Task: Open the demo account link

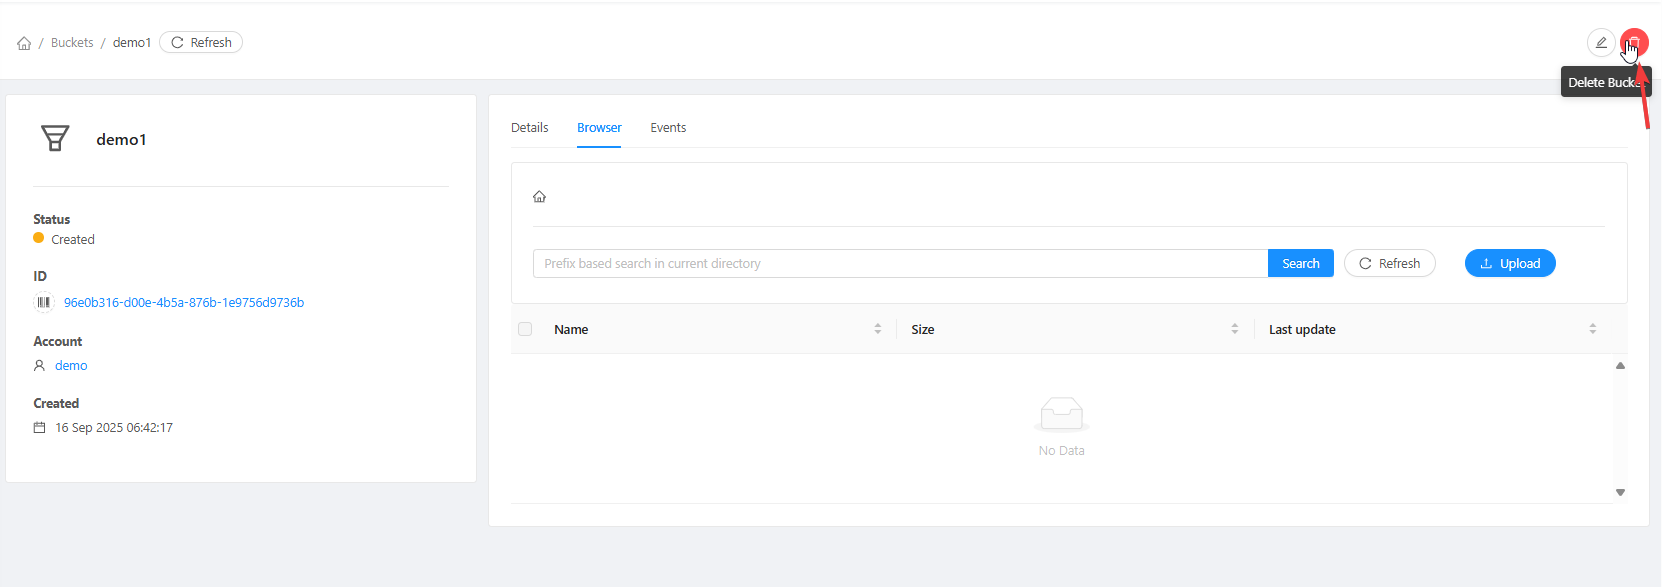Action: point(71,366)
